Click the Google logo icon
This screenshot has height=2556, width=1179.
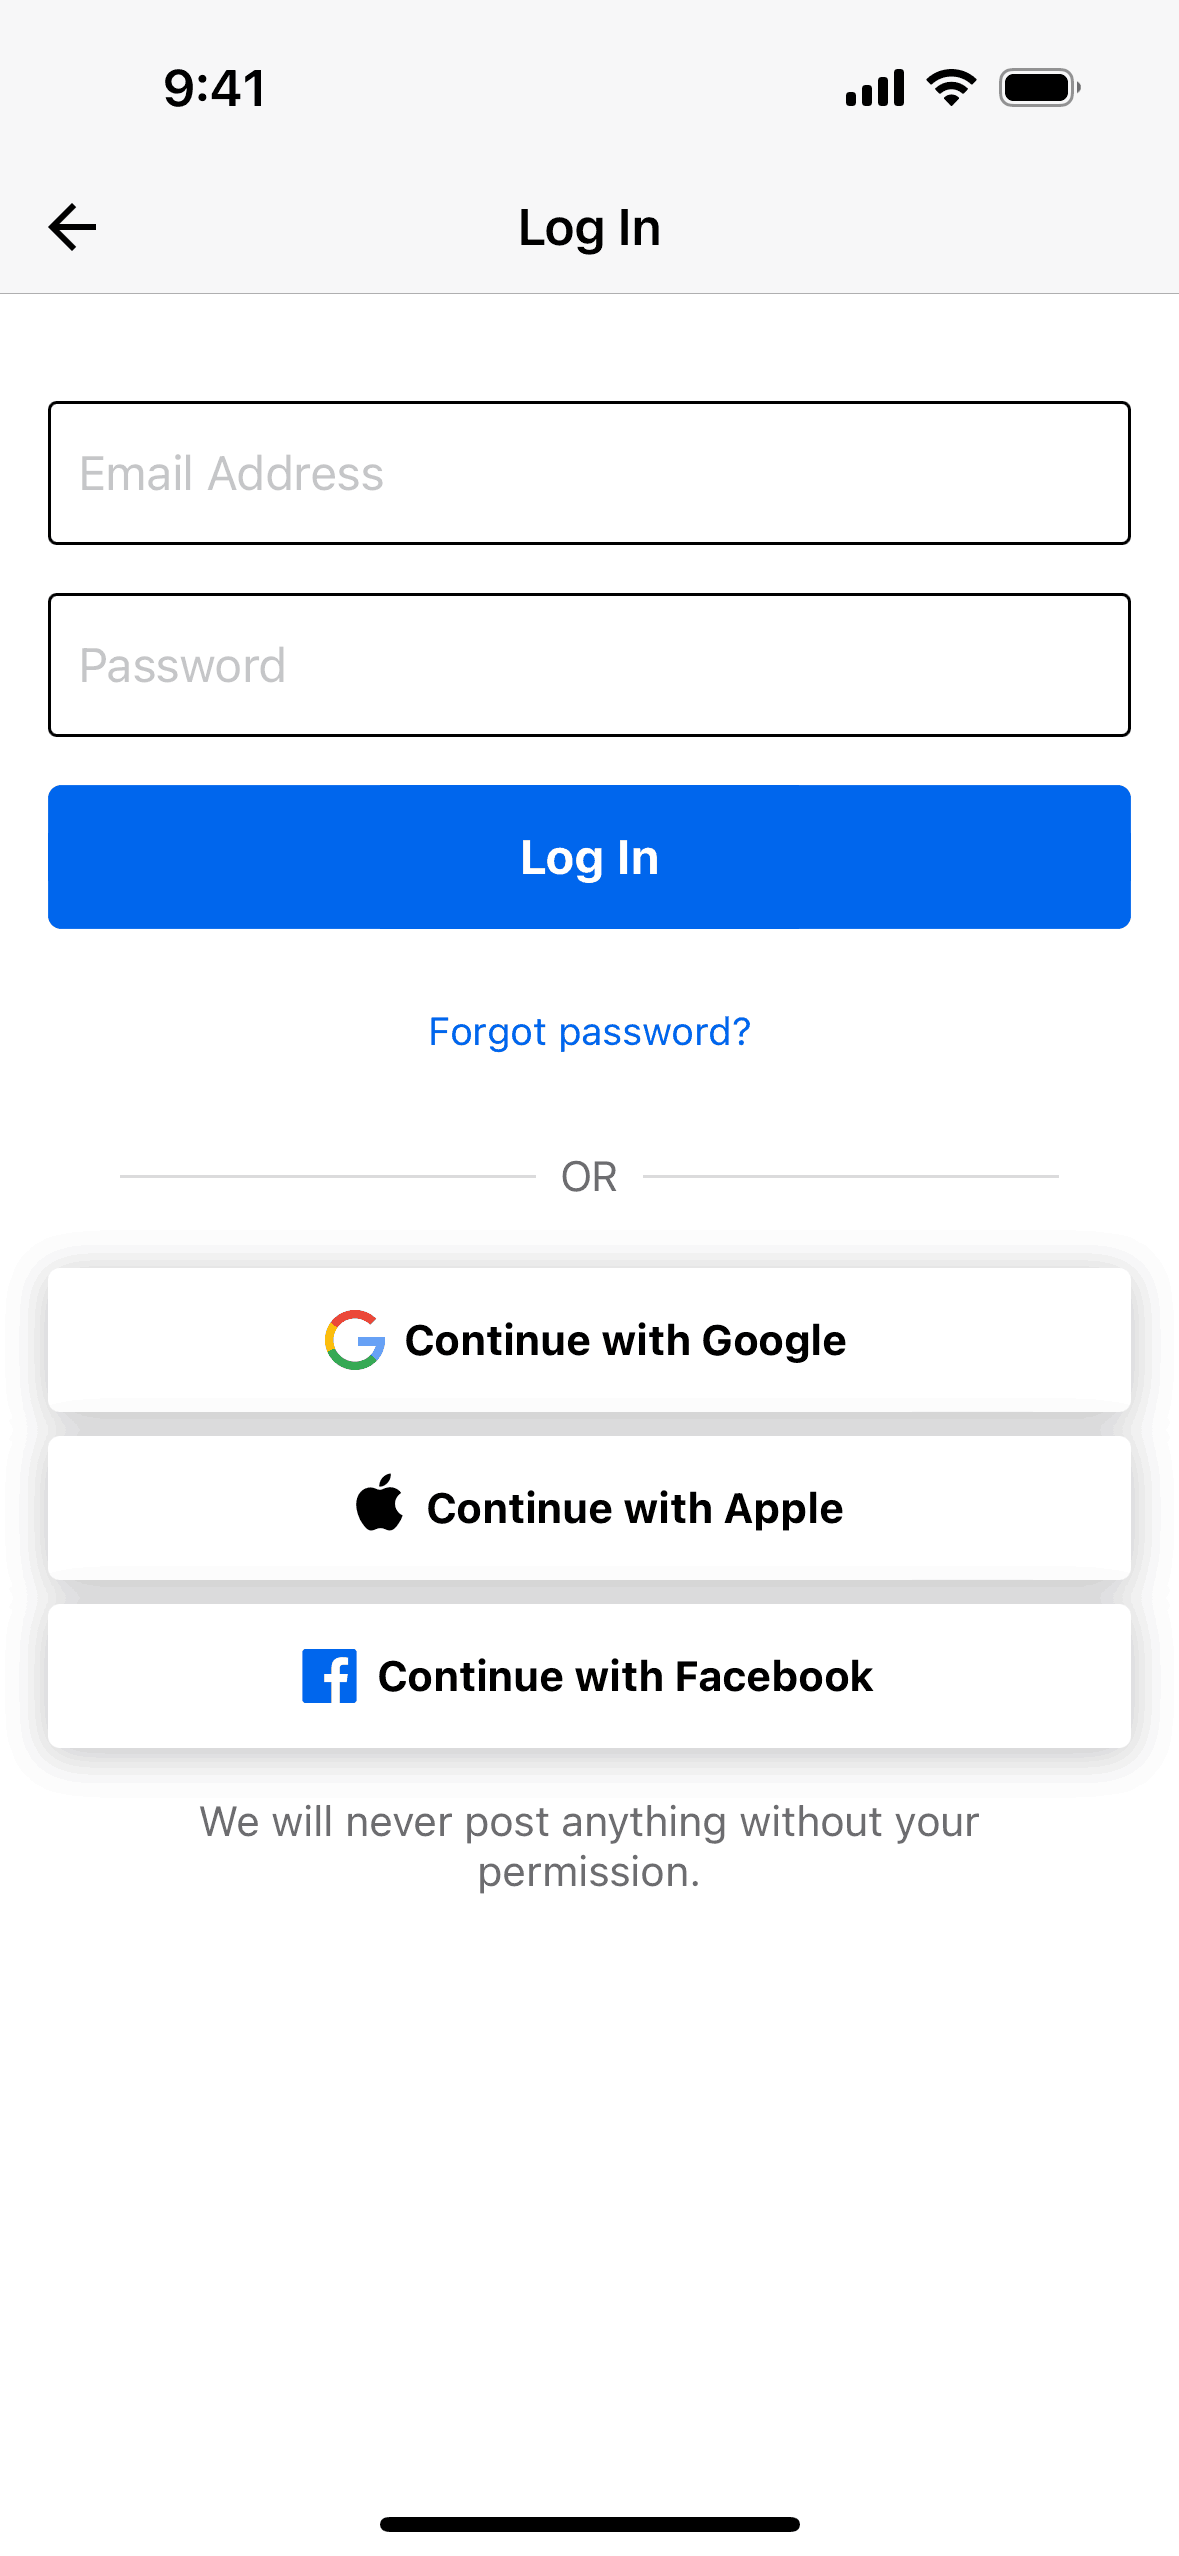pyautogui.click(x=355, y=1340)
